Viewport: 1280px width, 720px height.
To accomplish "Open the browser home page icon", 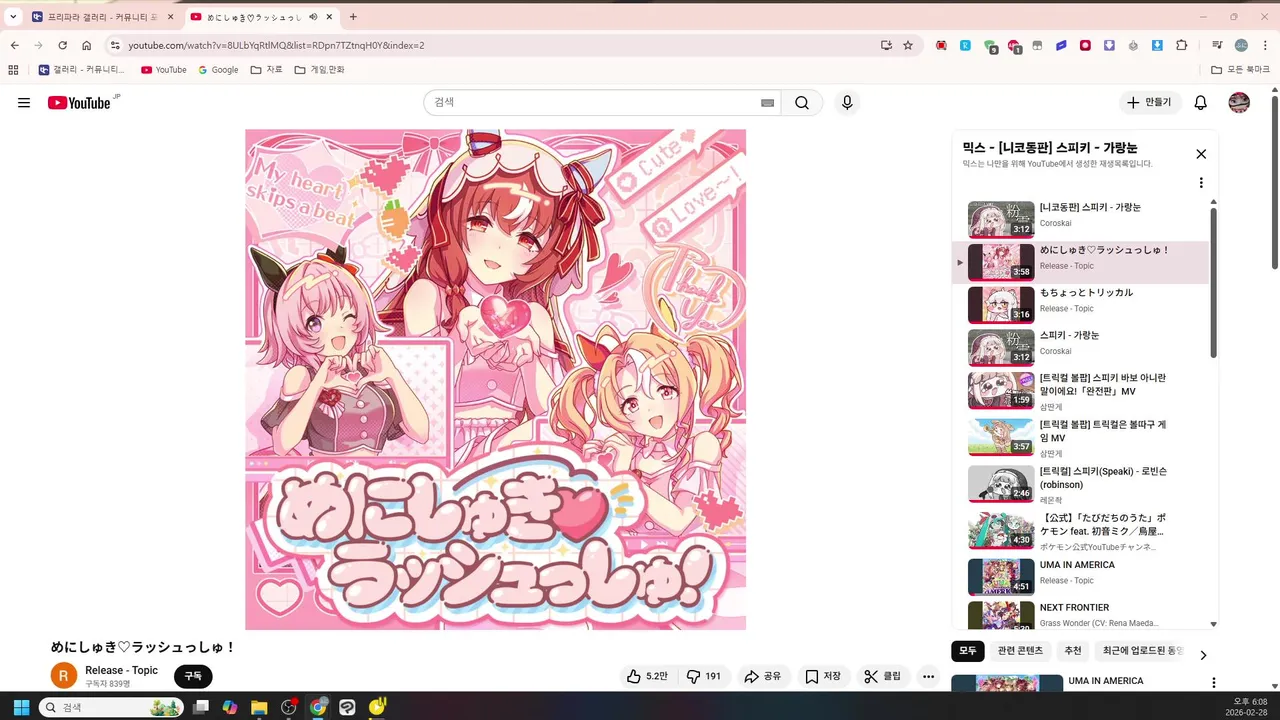I will click(87, 45).
